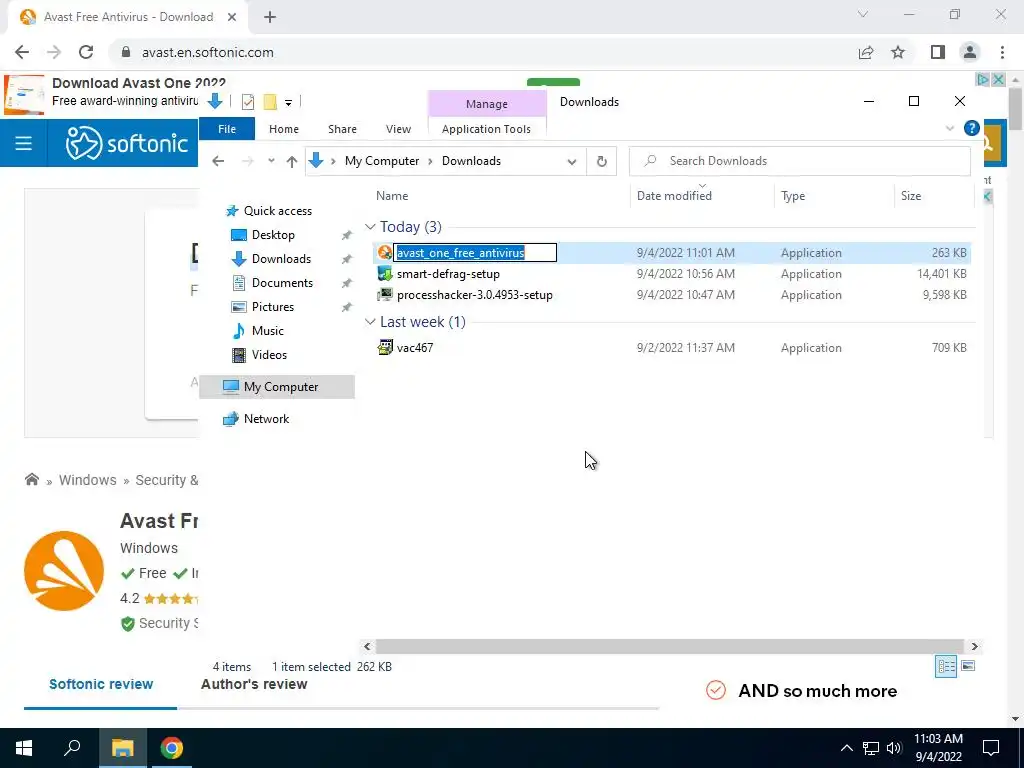This screenshot has width=1024, height=768.
Task: Go back in Explorer navigation
Action: click(x=218, y=161)
